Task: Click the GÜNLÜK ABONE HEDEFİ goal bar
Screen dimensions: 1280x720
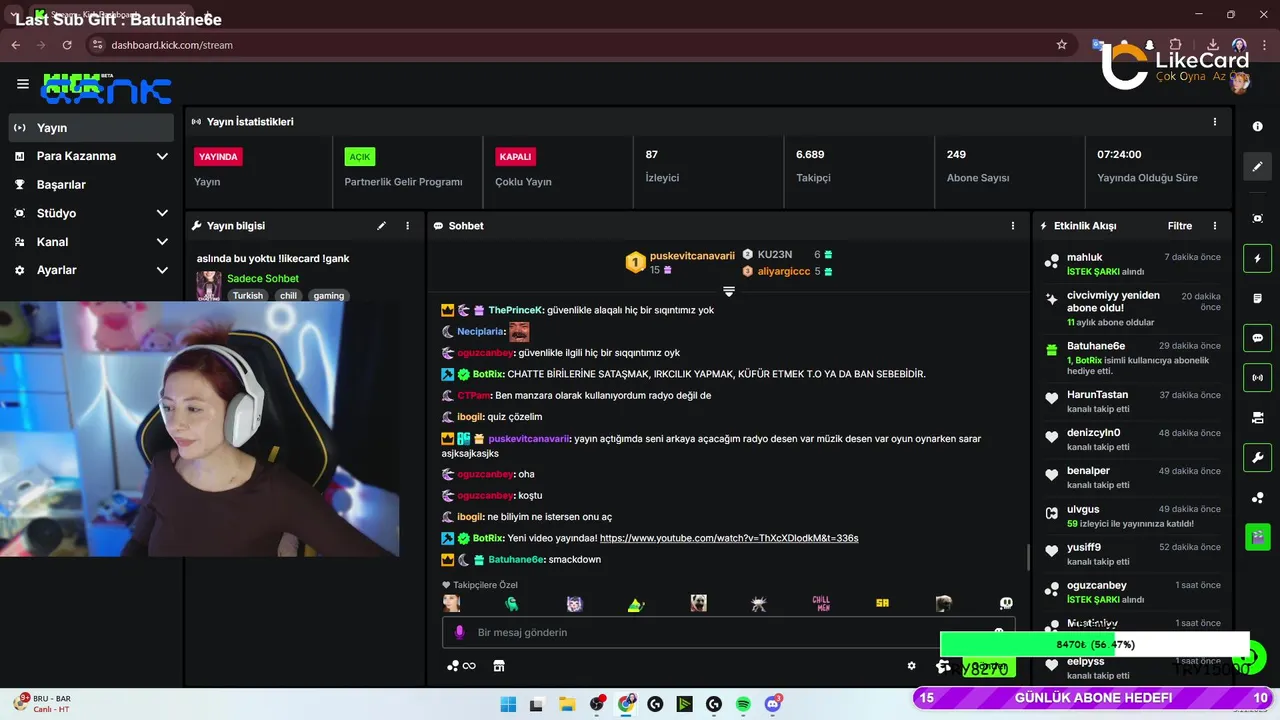Action: [x=1093, y=698]
